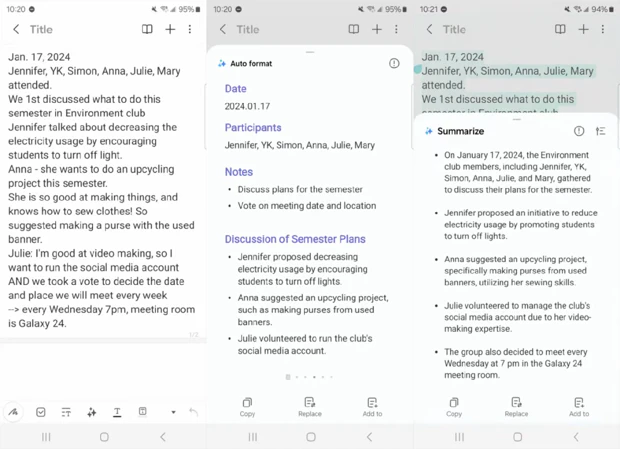Open the info icon in Auto format panel
This screenshot has width=620, height=449.
pos(394,64)
